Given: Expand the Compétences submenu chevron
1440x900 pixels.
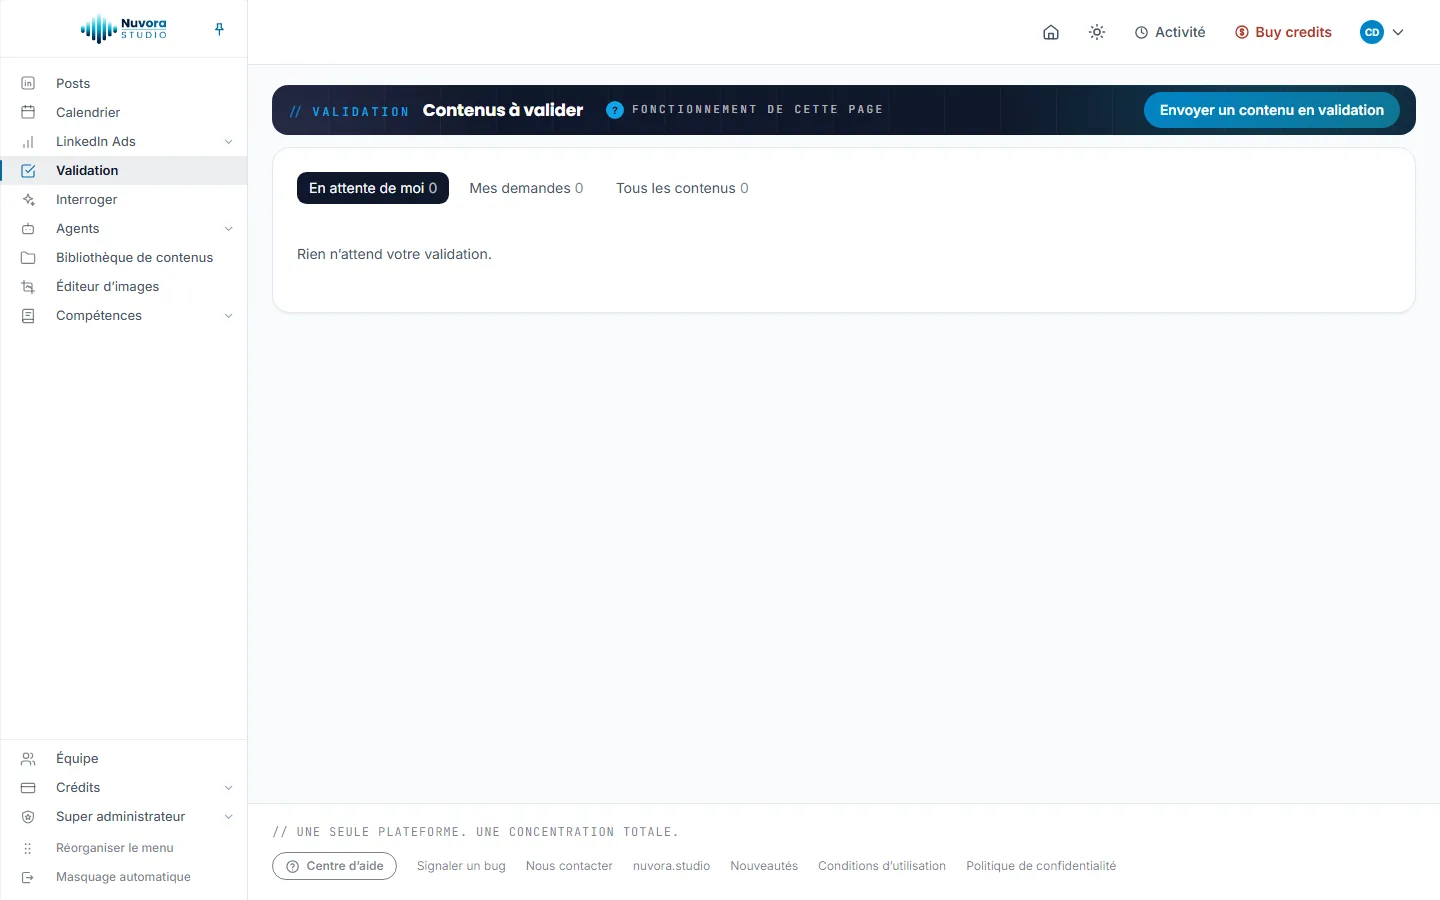Looking at the screenshot, I should click(x=228, y=315).
